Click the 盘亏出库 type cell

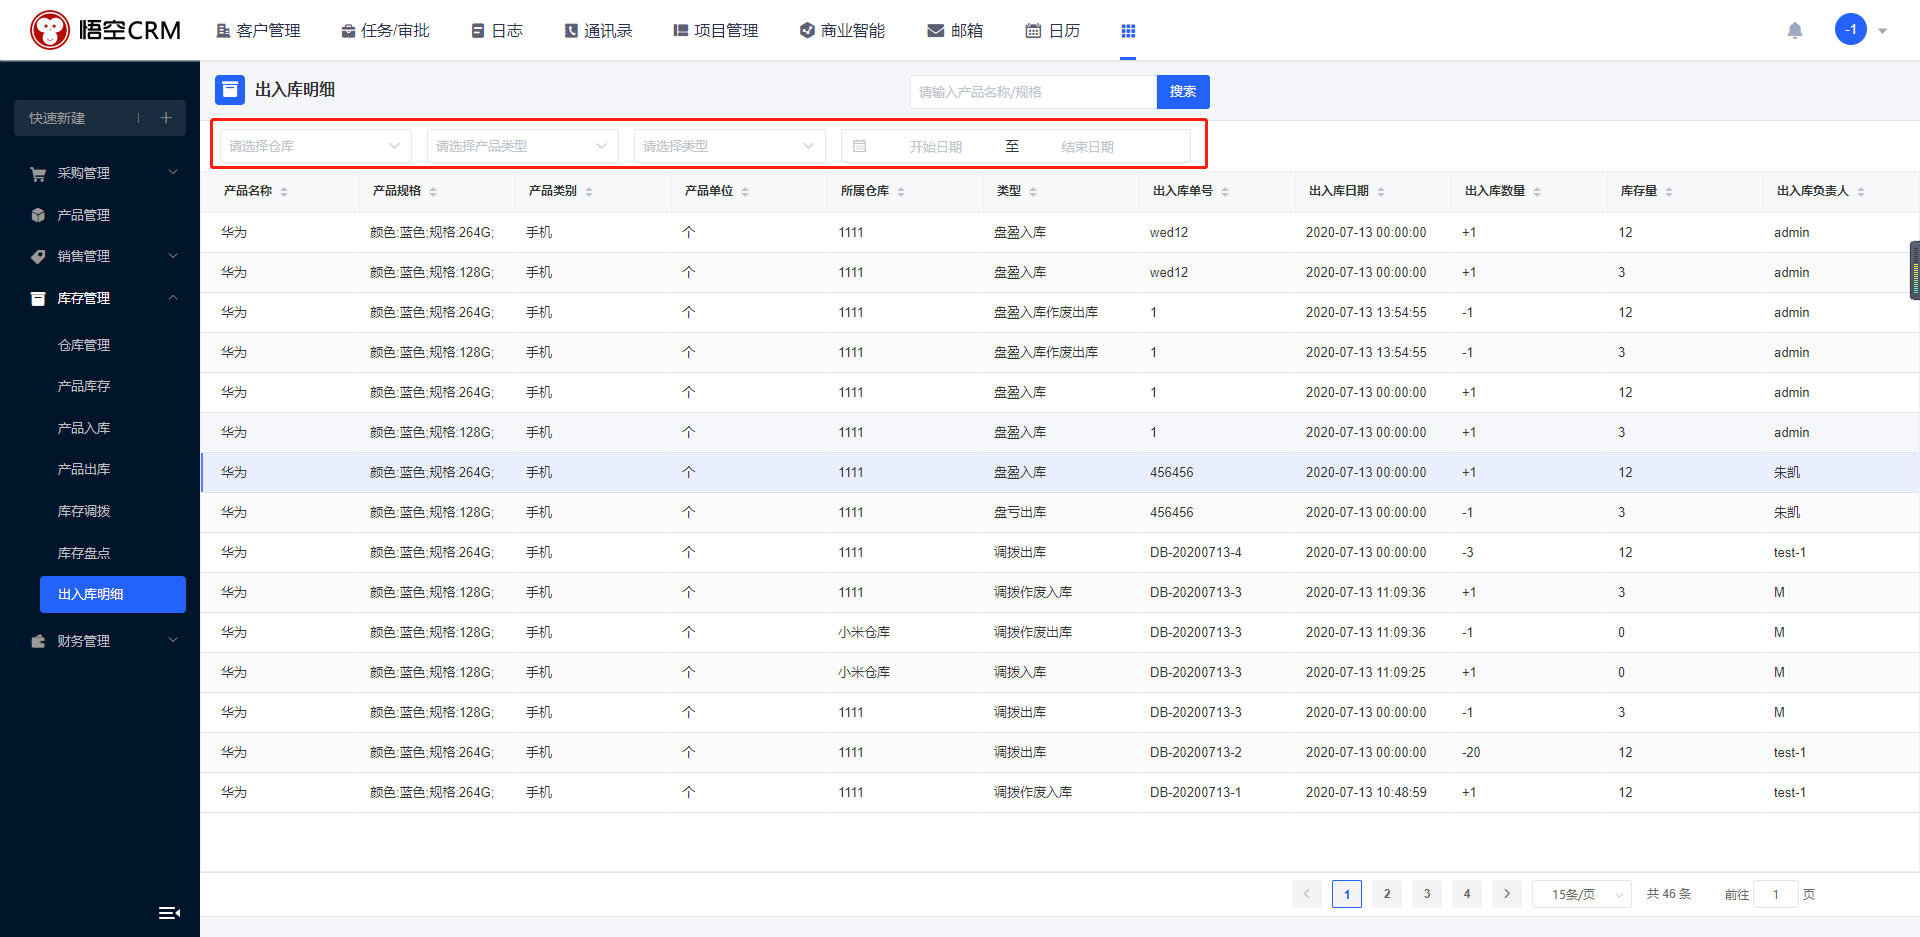point(1020,512)
